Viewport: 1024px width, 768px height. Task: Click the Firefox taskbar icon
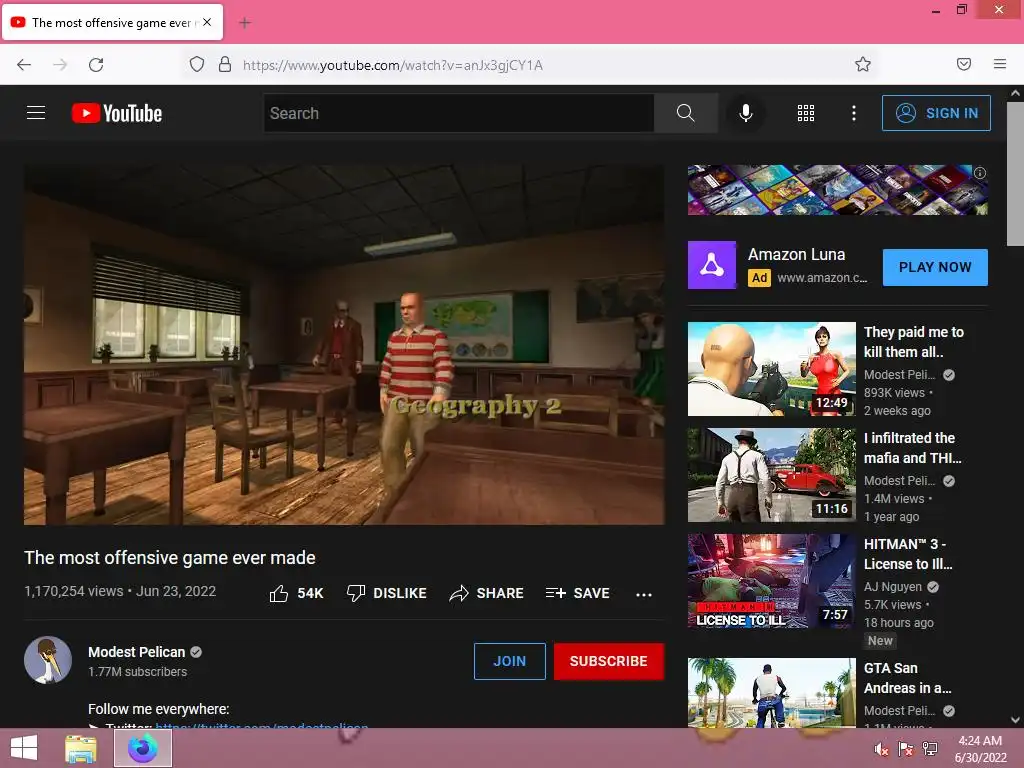click(x=143, y=748)
